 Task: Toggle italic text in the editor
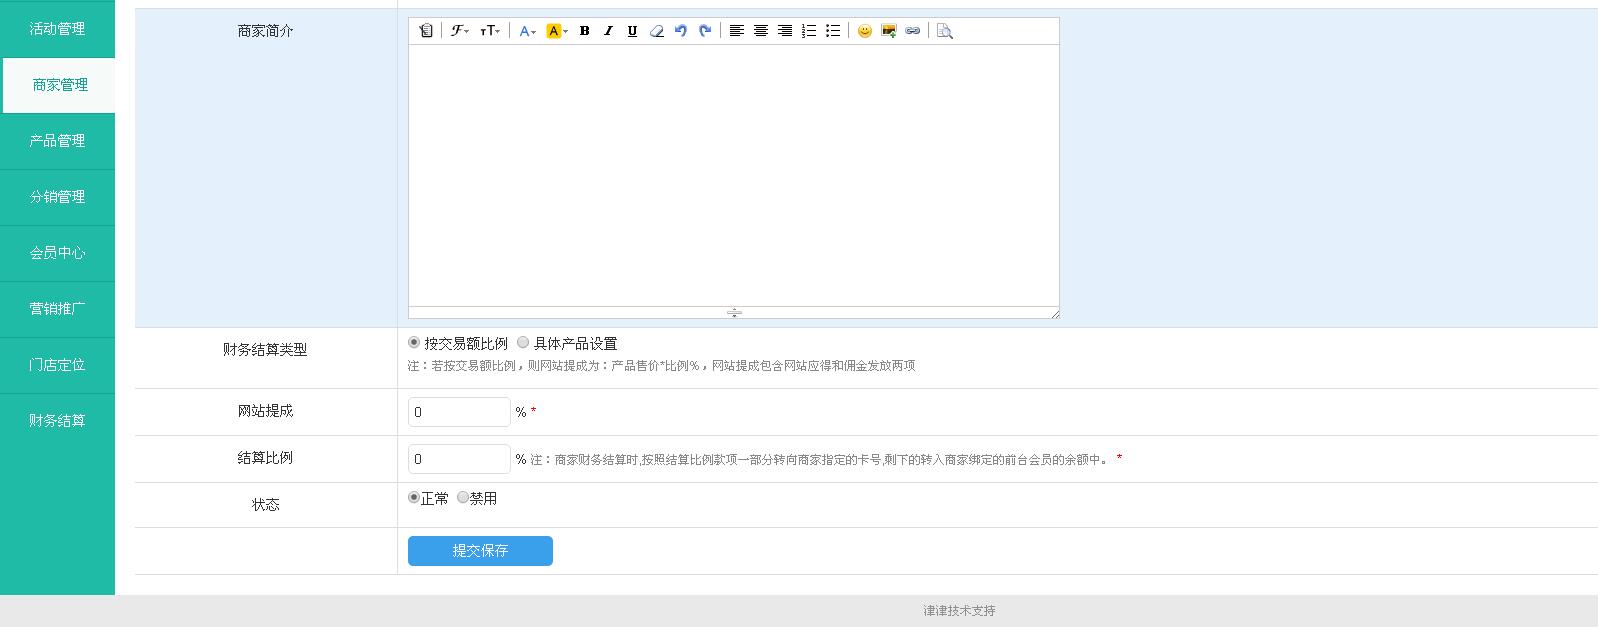point(608,31)
